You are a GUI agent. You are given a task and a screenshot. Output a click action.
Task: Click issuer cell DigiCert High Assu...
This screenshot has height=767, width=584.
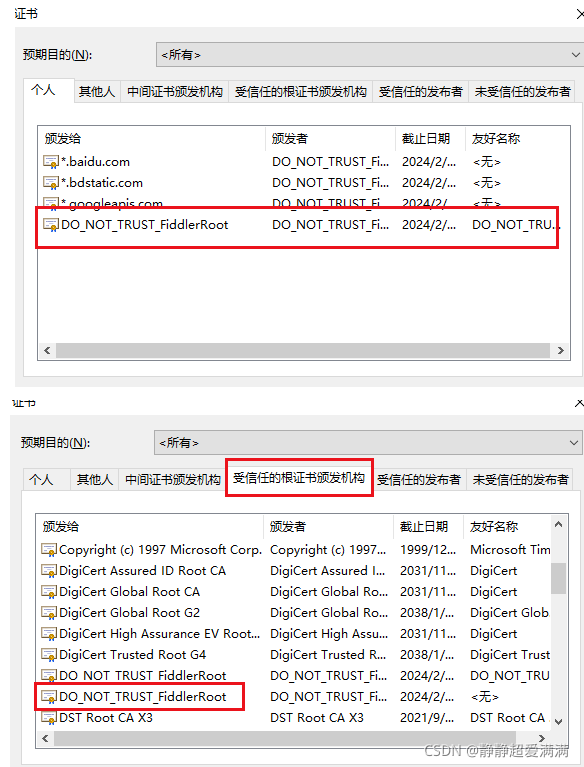[x=329, y=634]
